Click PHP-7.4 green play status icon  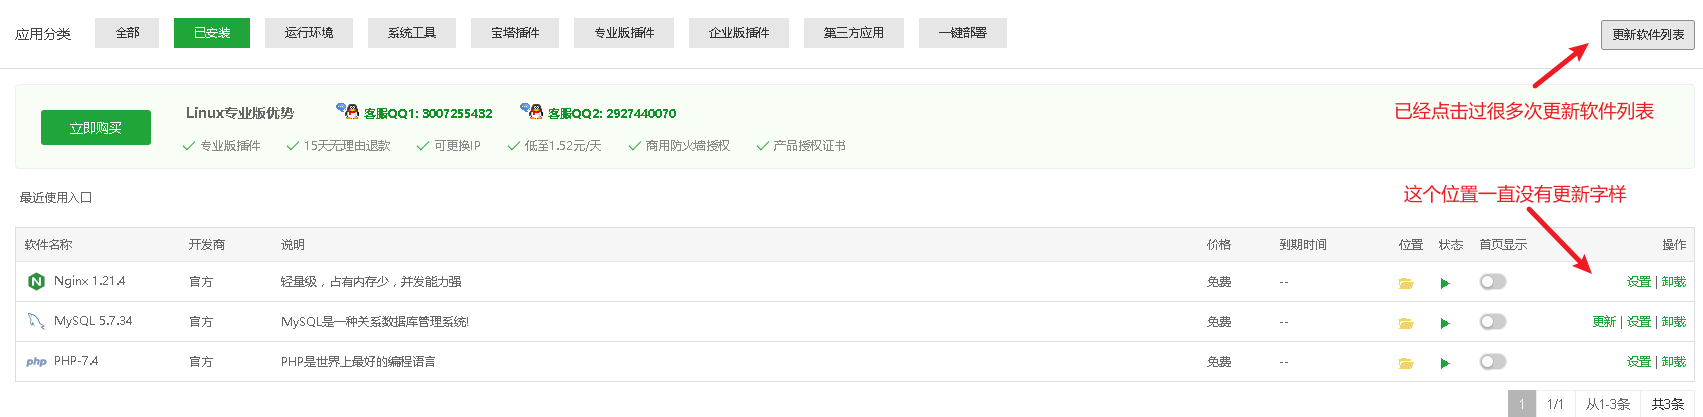1445,363
